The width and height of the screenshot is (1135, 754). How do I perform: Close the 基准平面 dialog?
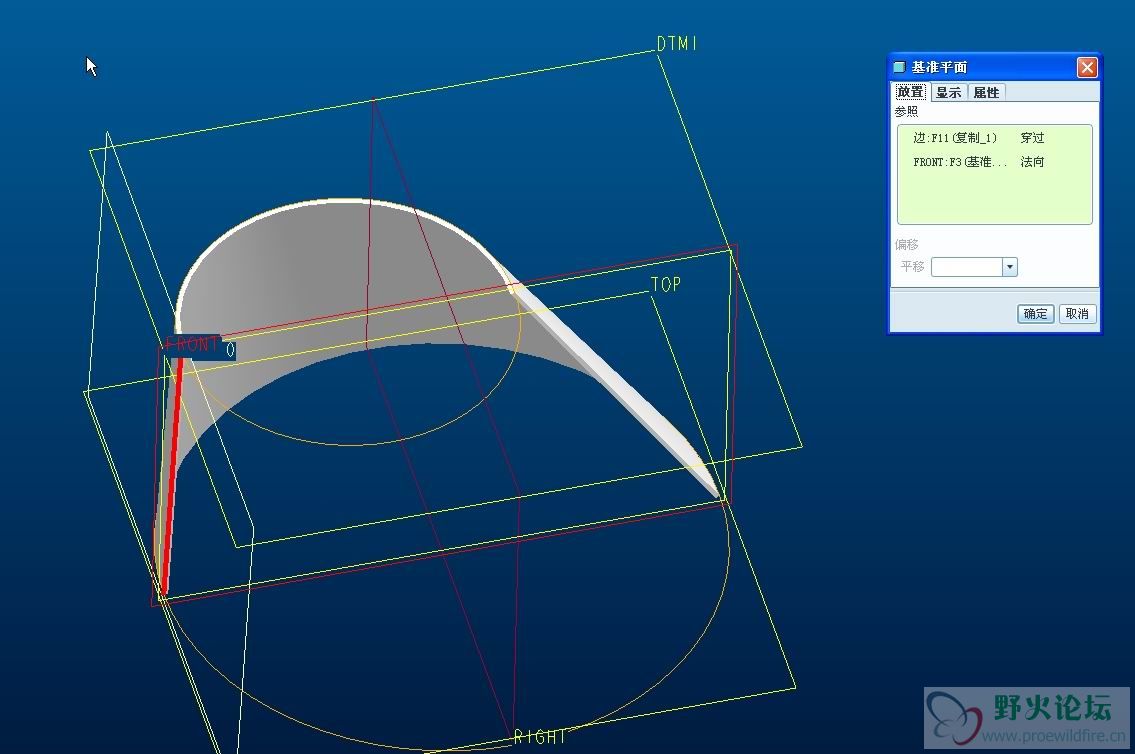(1087, 67)
